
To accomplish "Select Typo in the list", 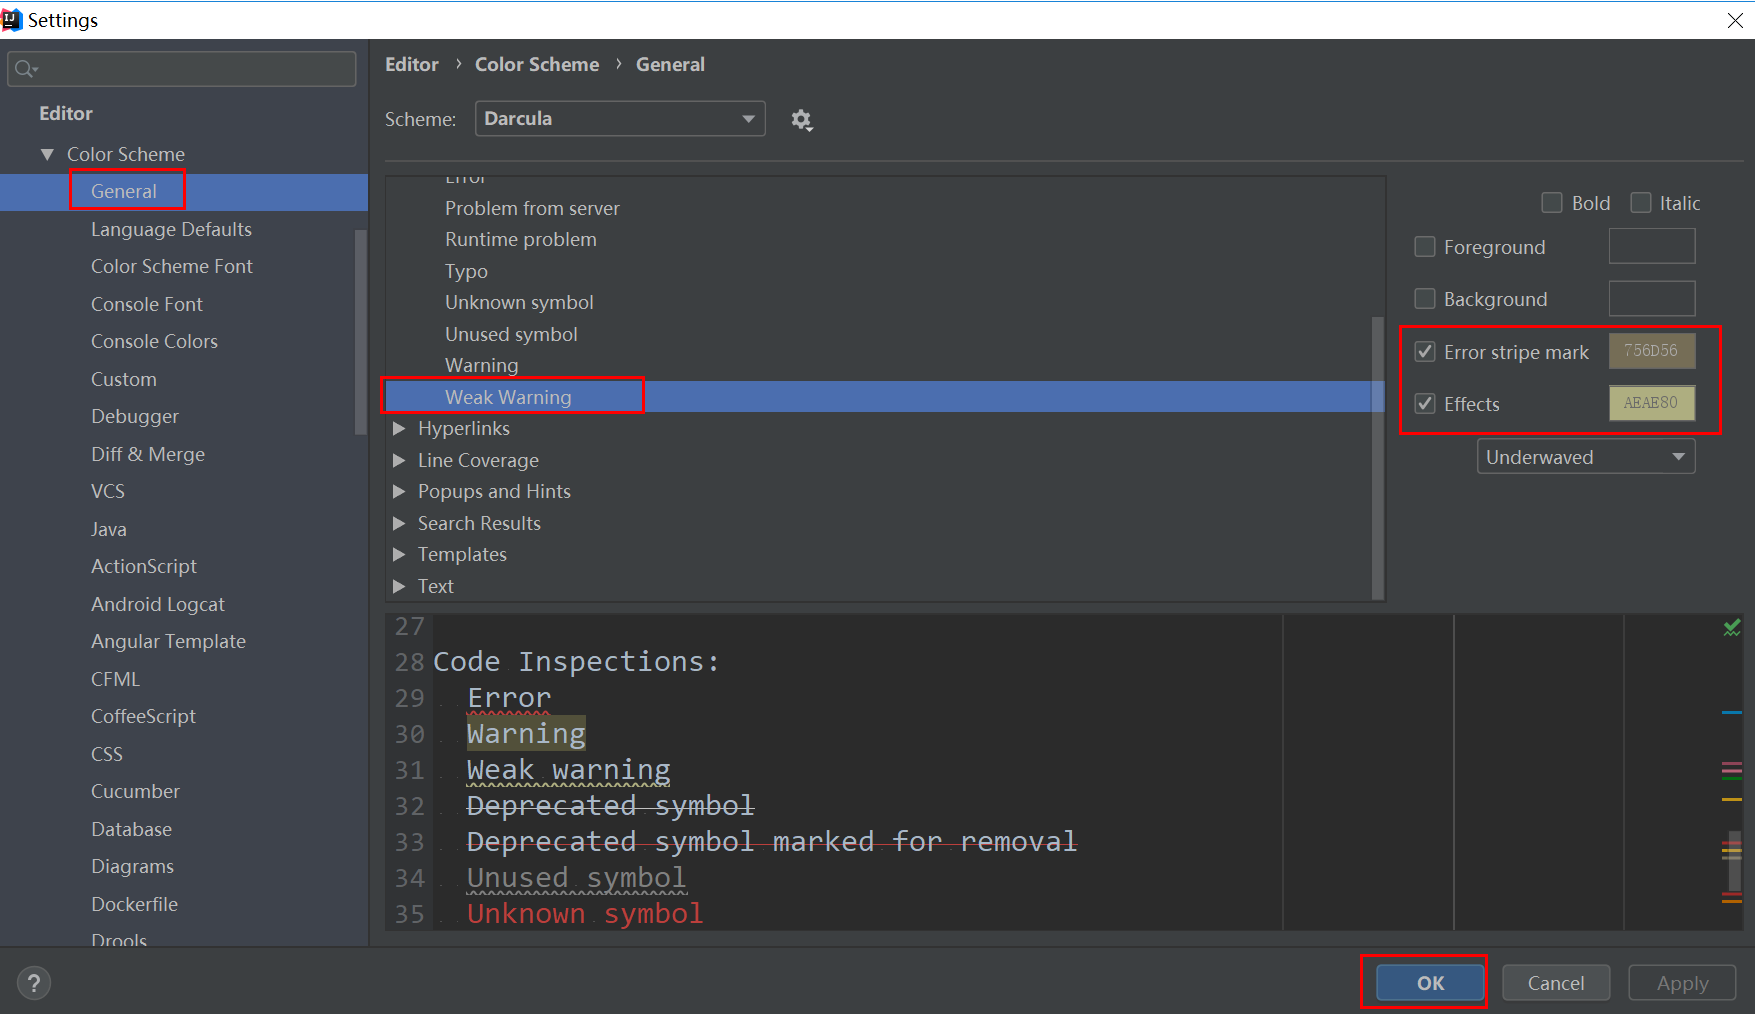I will tap(466, 271).
